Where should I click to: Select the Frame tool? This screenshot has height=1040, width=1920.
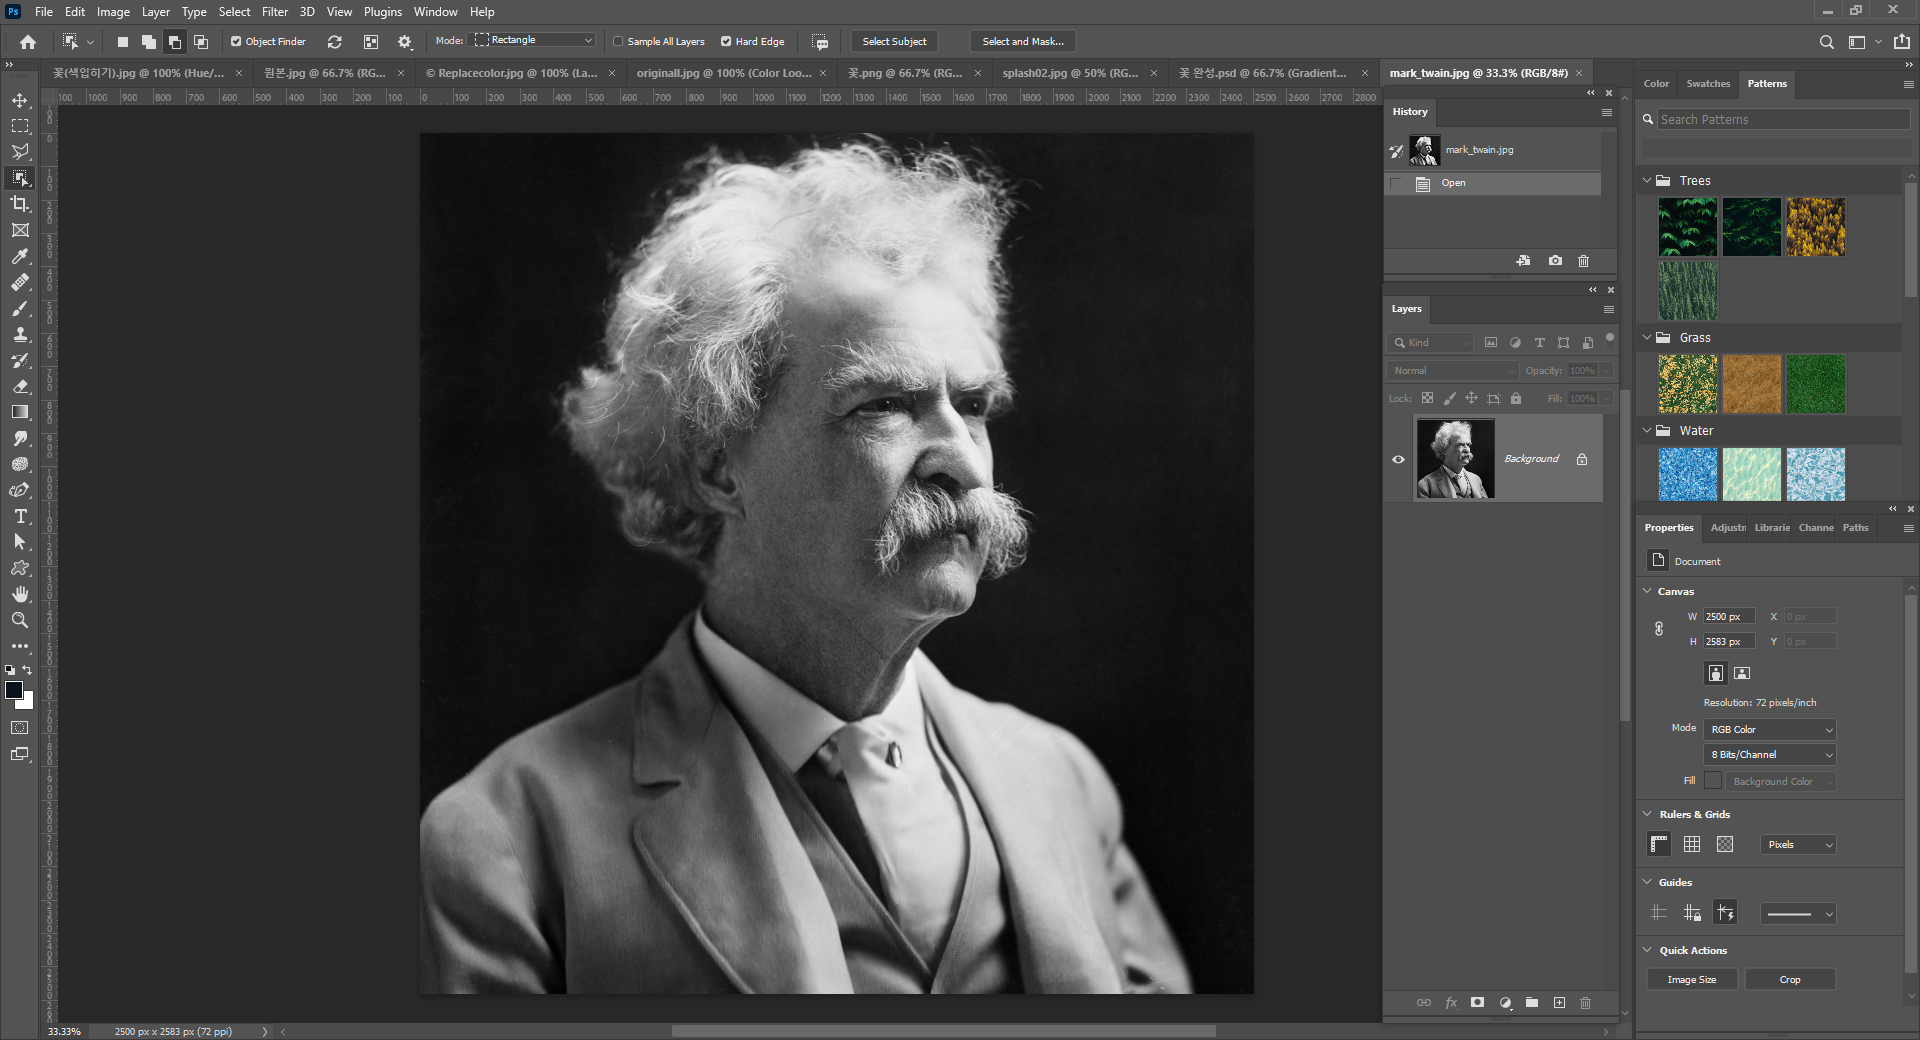tap(20, 230)
